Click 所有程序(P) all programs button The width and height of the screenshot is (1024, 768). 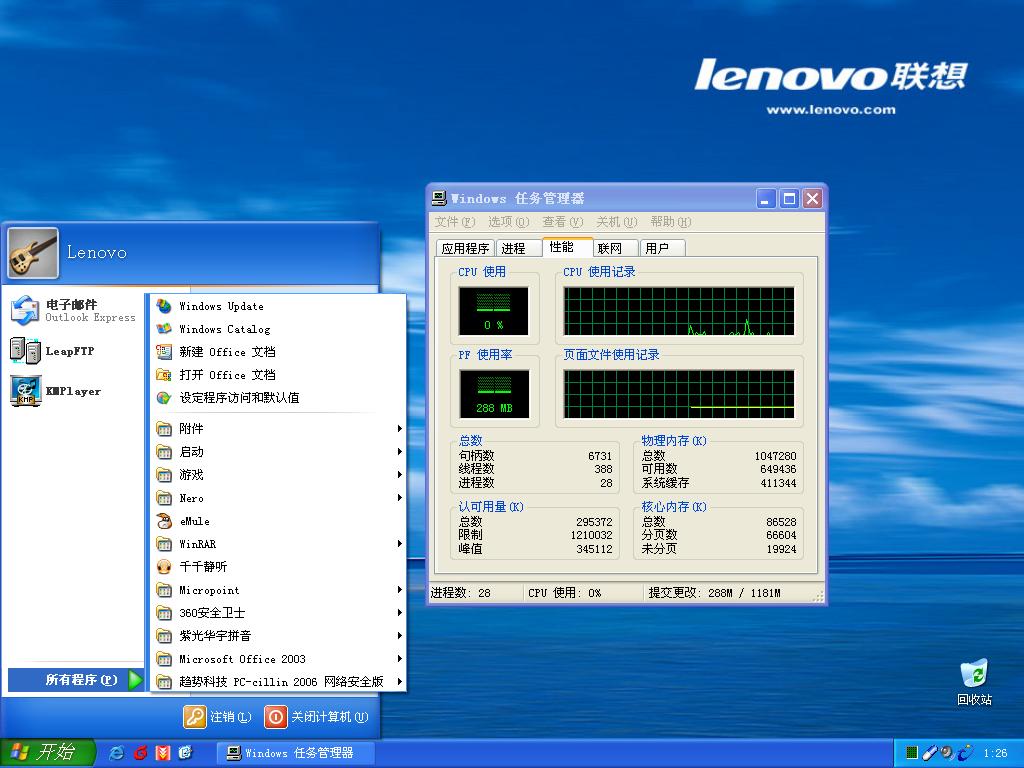pyautogui.click(x=75, y=680)
